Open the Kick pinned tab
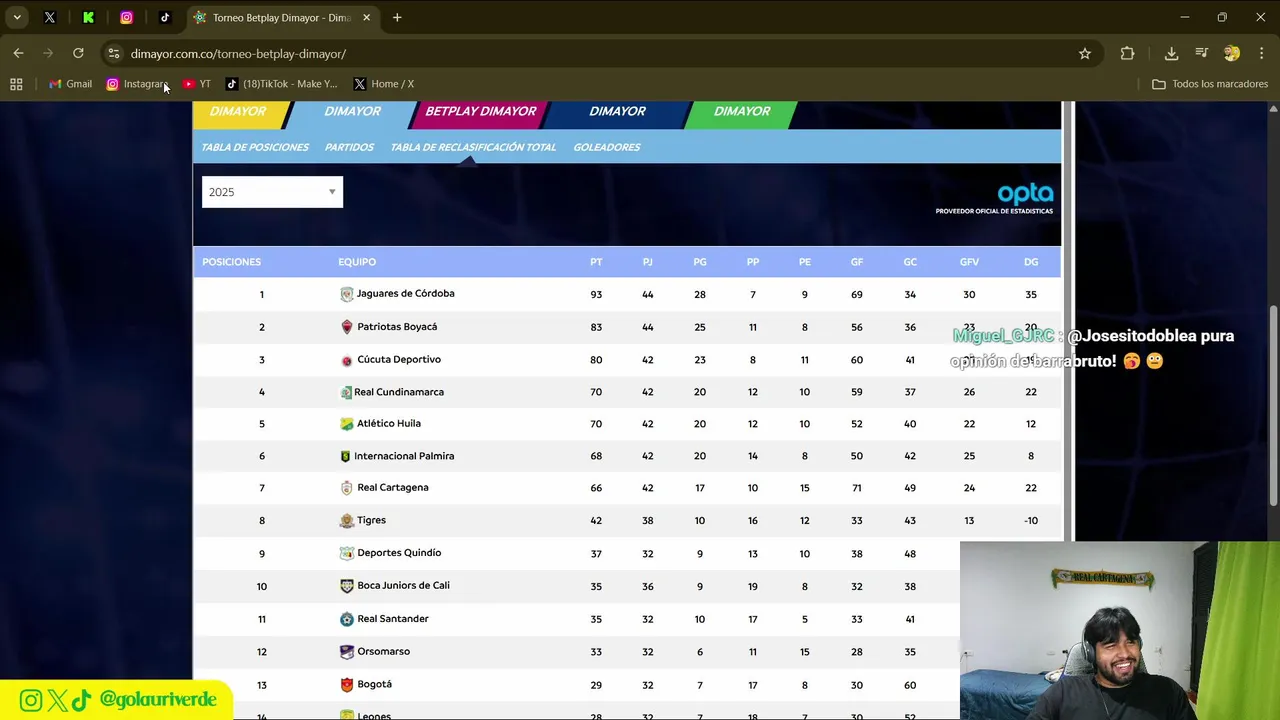The height and width of the screenshot is (720, 1280). click(88, 17)
